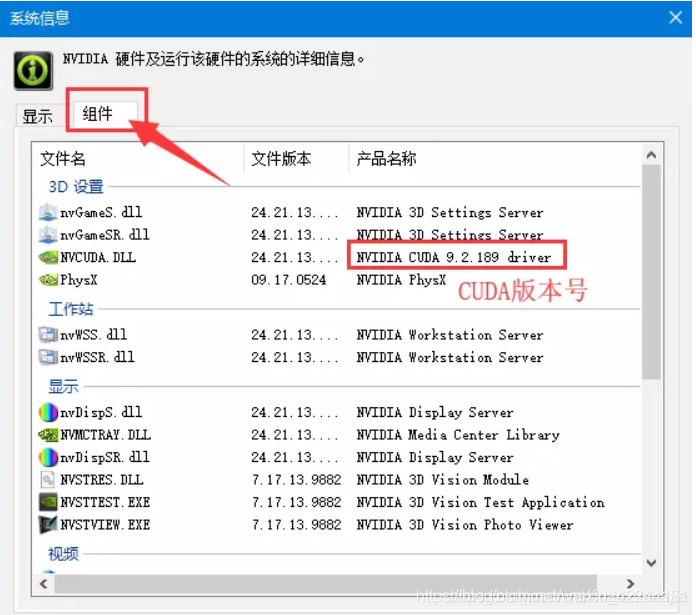Select the NVSTRES.DLL file name
Viewport: 696px width, 615px height.
point(102,479)
